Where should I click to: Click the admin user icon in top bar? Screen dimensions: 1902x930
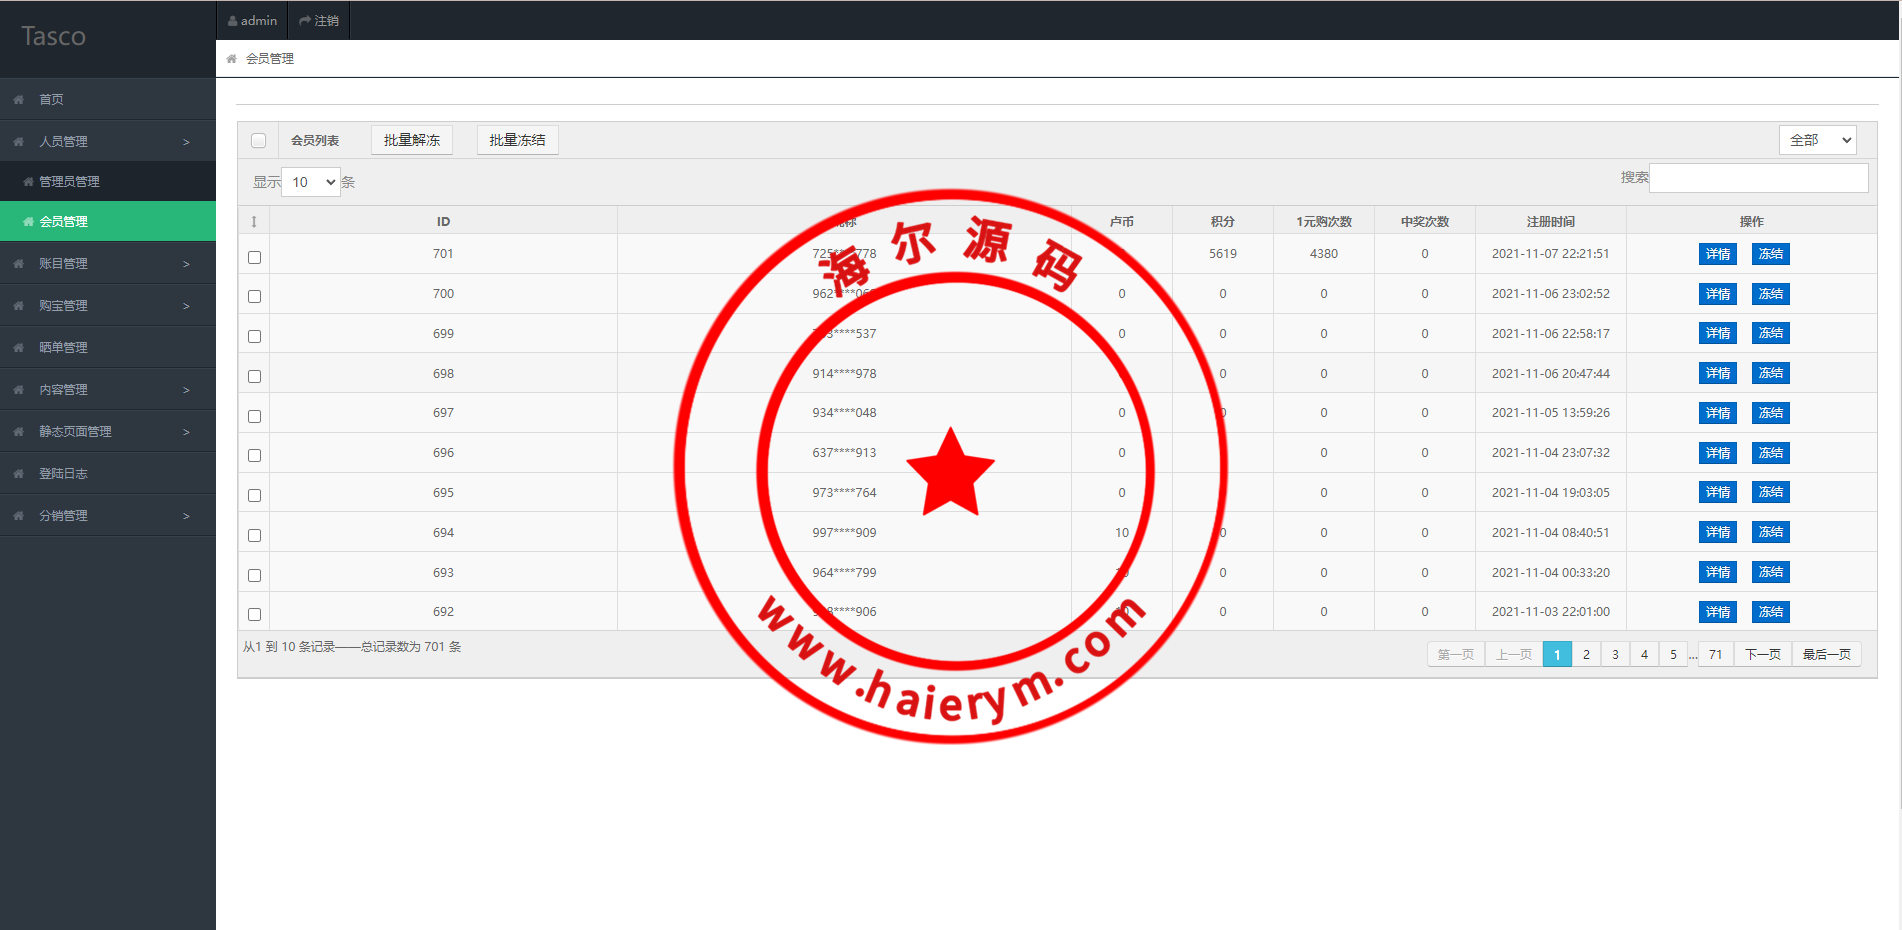pos(232,21)
